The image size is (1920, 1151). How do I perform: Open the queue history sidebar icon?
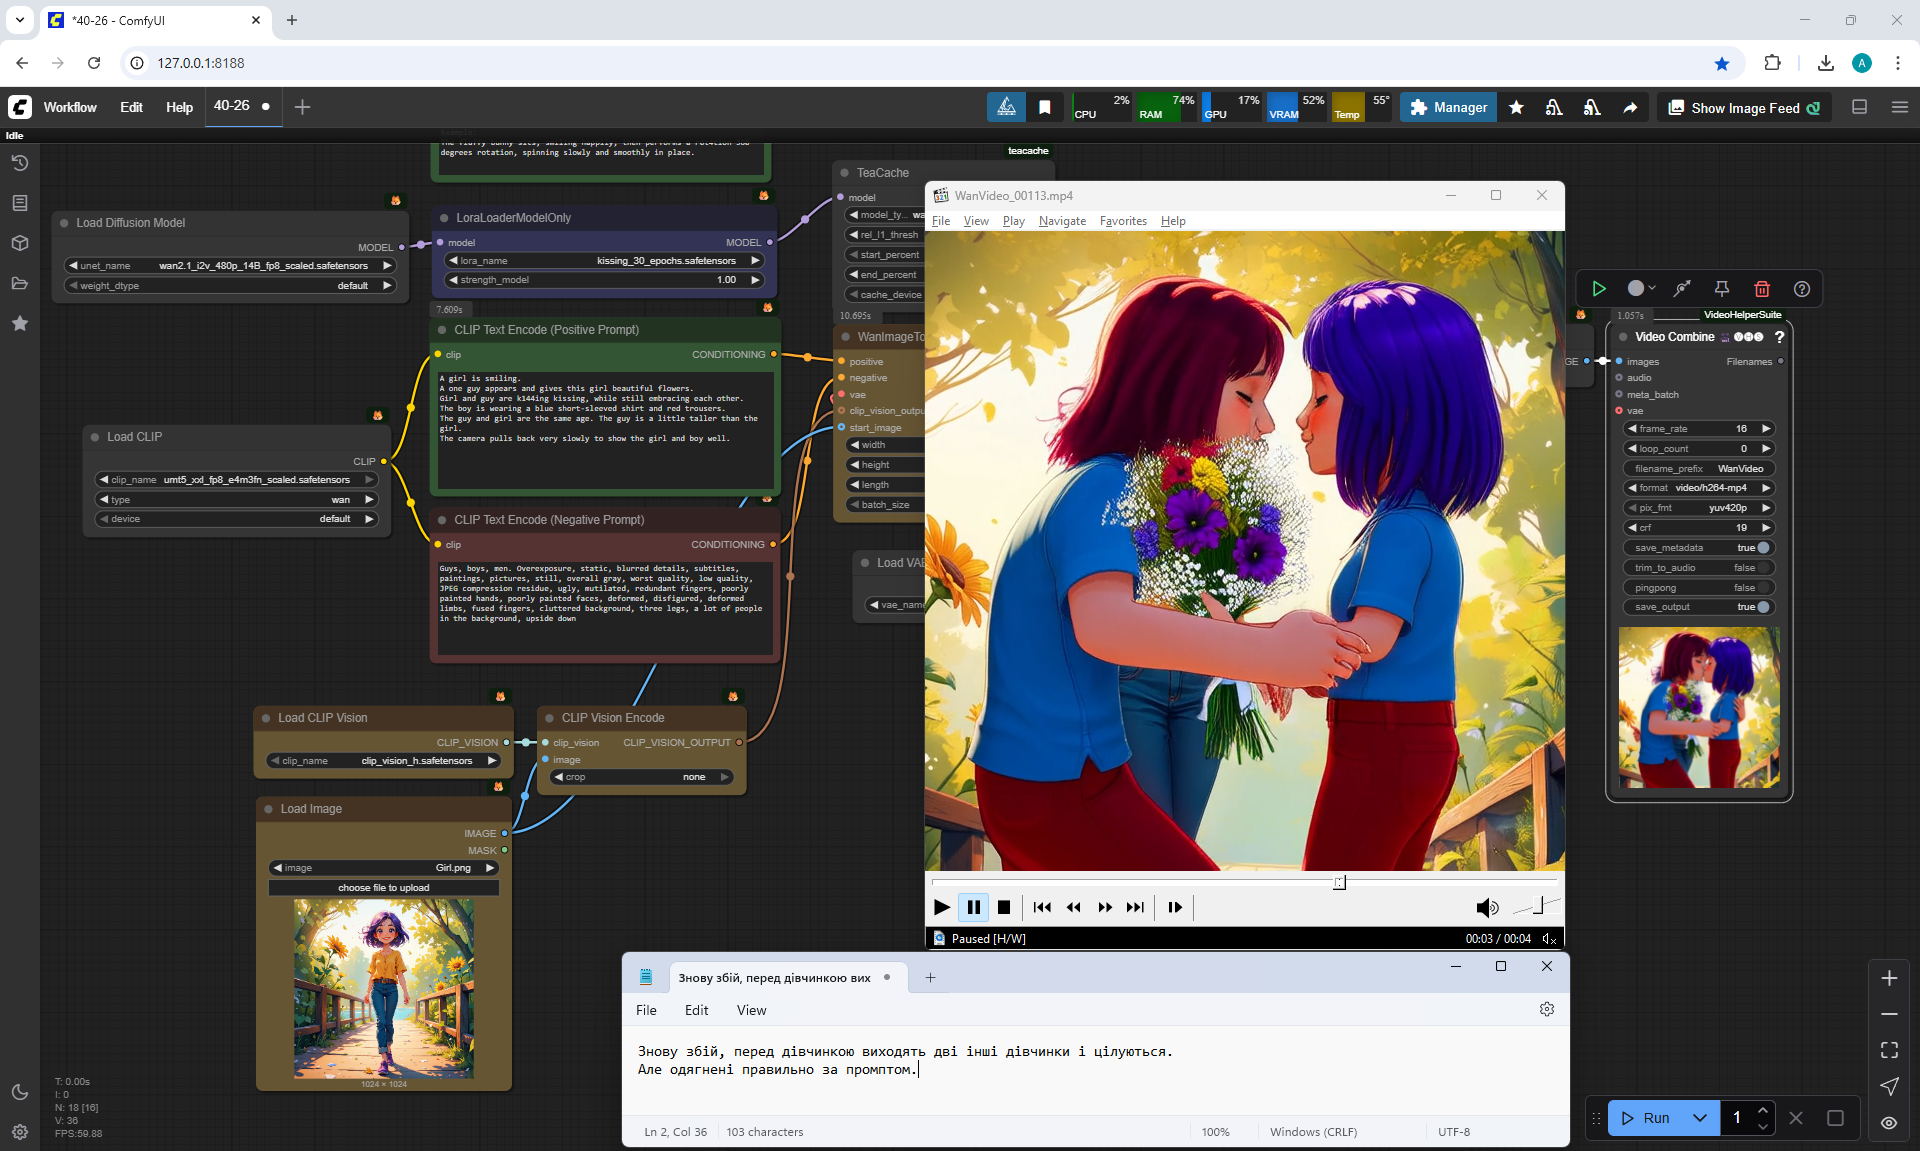[19, 163]
